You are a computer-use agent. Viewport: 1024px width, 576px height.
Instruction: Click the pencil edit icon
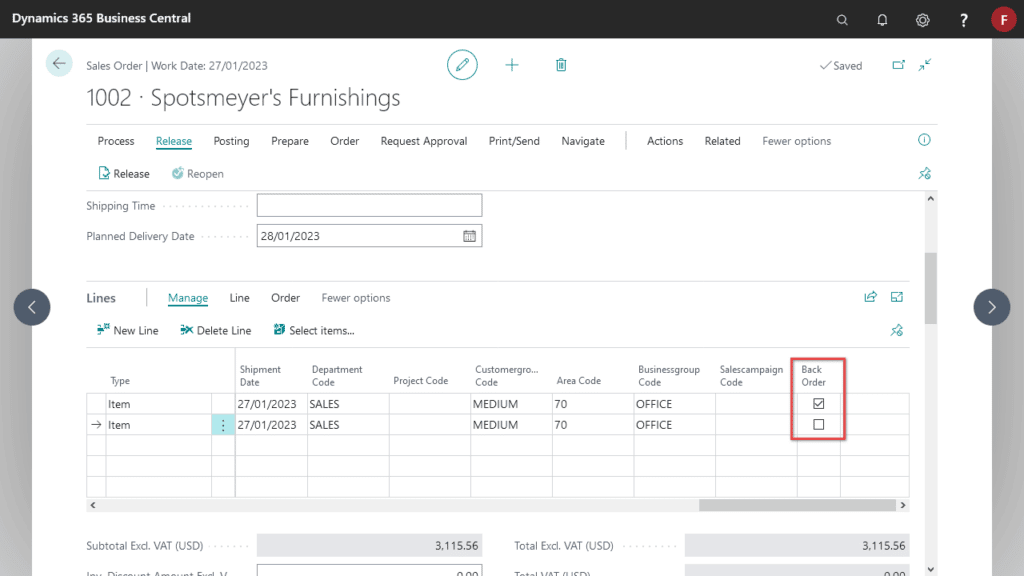coord(462,65)
